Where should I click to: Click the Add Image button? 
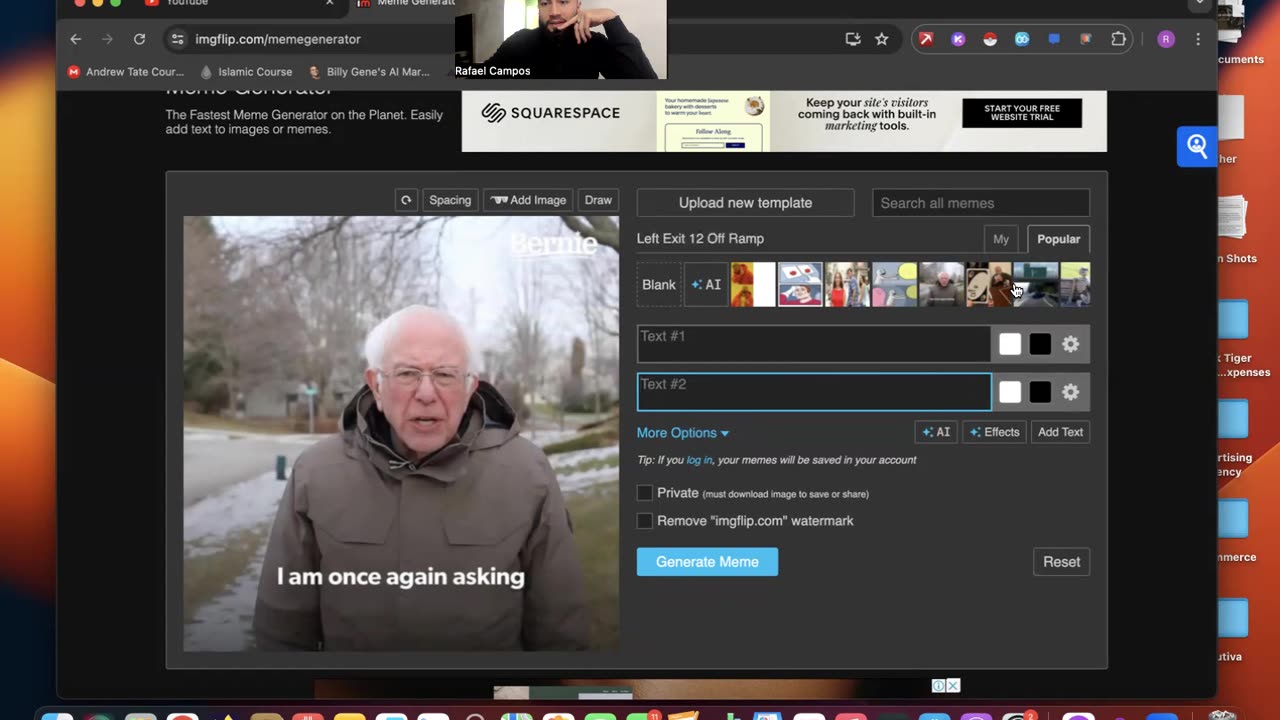[x=528, y=200]
